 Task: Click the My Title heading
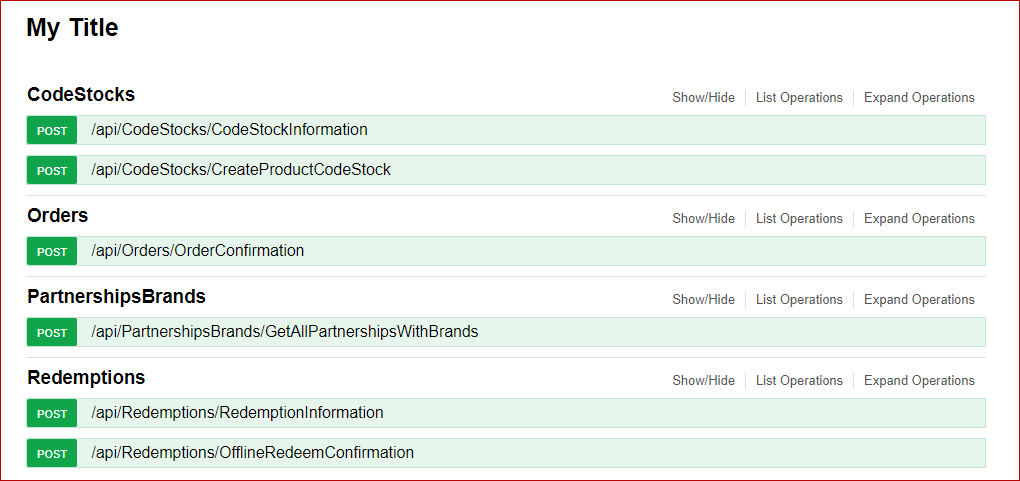(x=72, y=28)
